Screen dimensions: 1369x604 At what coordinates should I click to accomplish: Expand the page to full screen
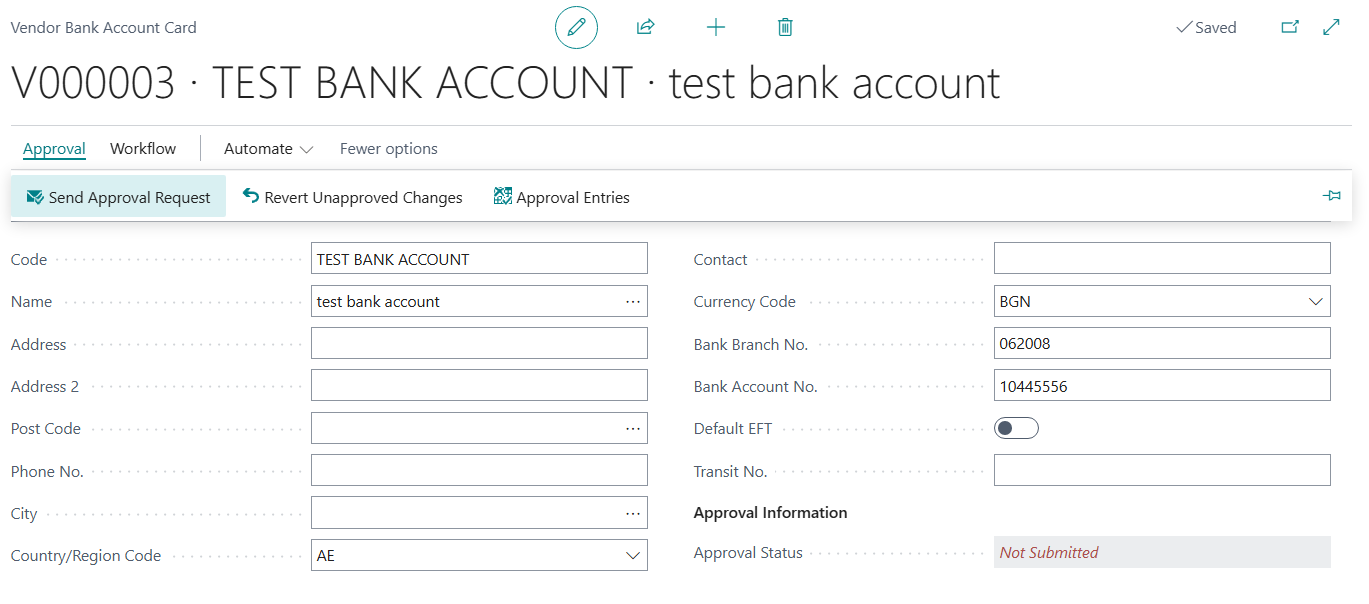[x=1331, y=28]
